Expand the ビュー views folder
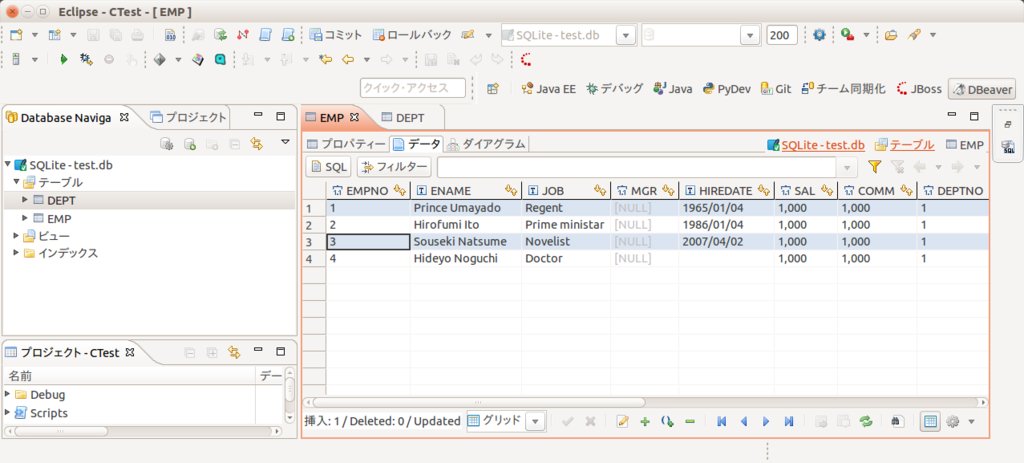Viewport: 1024px width, 463px height. [16, 235]
